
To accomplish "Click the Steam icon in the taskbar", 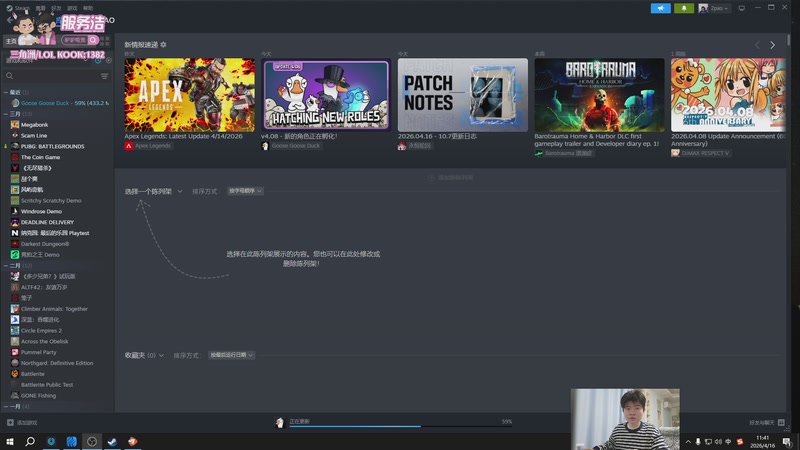I will (112, 441).
